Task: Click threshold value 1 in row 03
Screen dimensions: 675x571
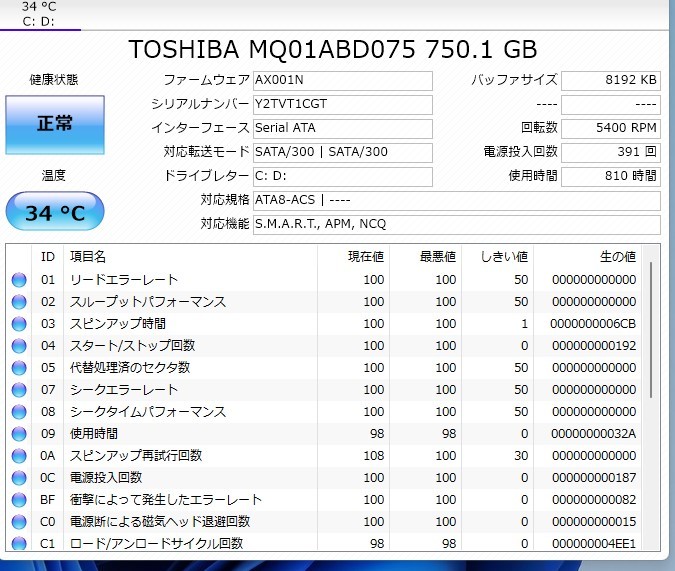Action: click(x=524, y=324)
